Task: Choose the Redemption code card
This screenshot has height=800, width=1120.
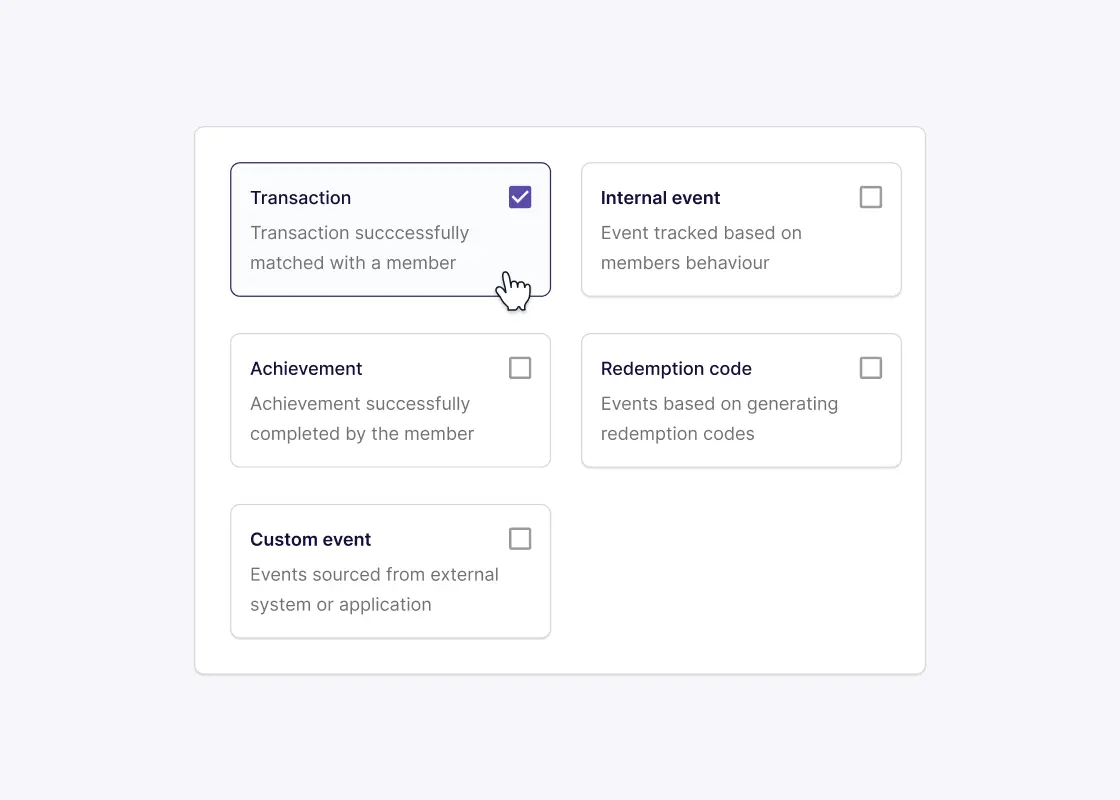Action: coord(740,400)
